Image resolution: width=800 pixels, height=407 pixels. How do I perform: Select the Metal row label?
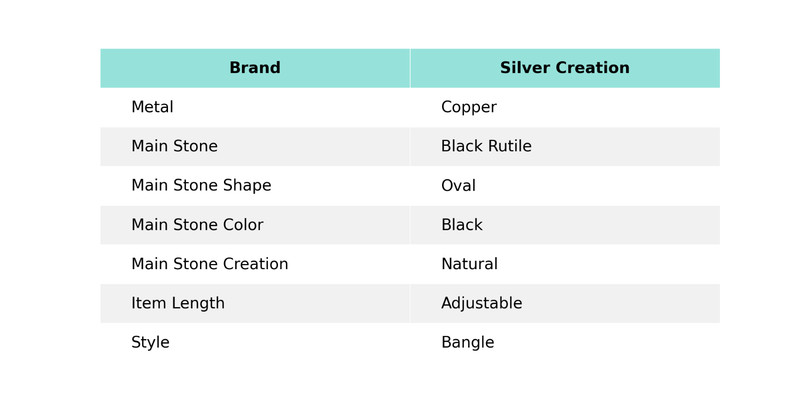pyautogui.click(x=152, y=107)
